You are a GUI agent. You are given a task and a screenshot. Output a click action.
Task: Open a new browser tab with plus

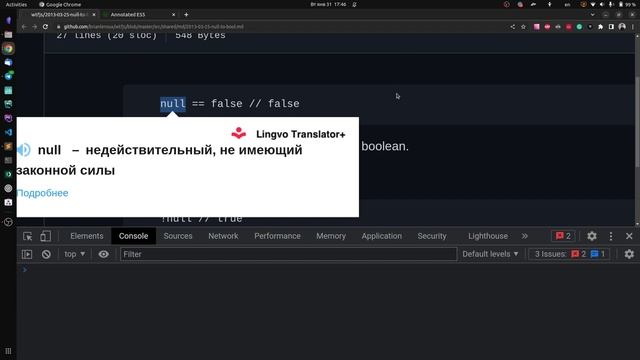[186, 14]
